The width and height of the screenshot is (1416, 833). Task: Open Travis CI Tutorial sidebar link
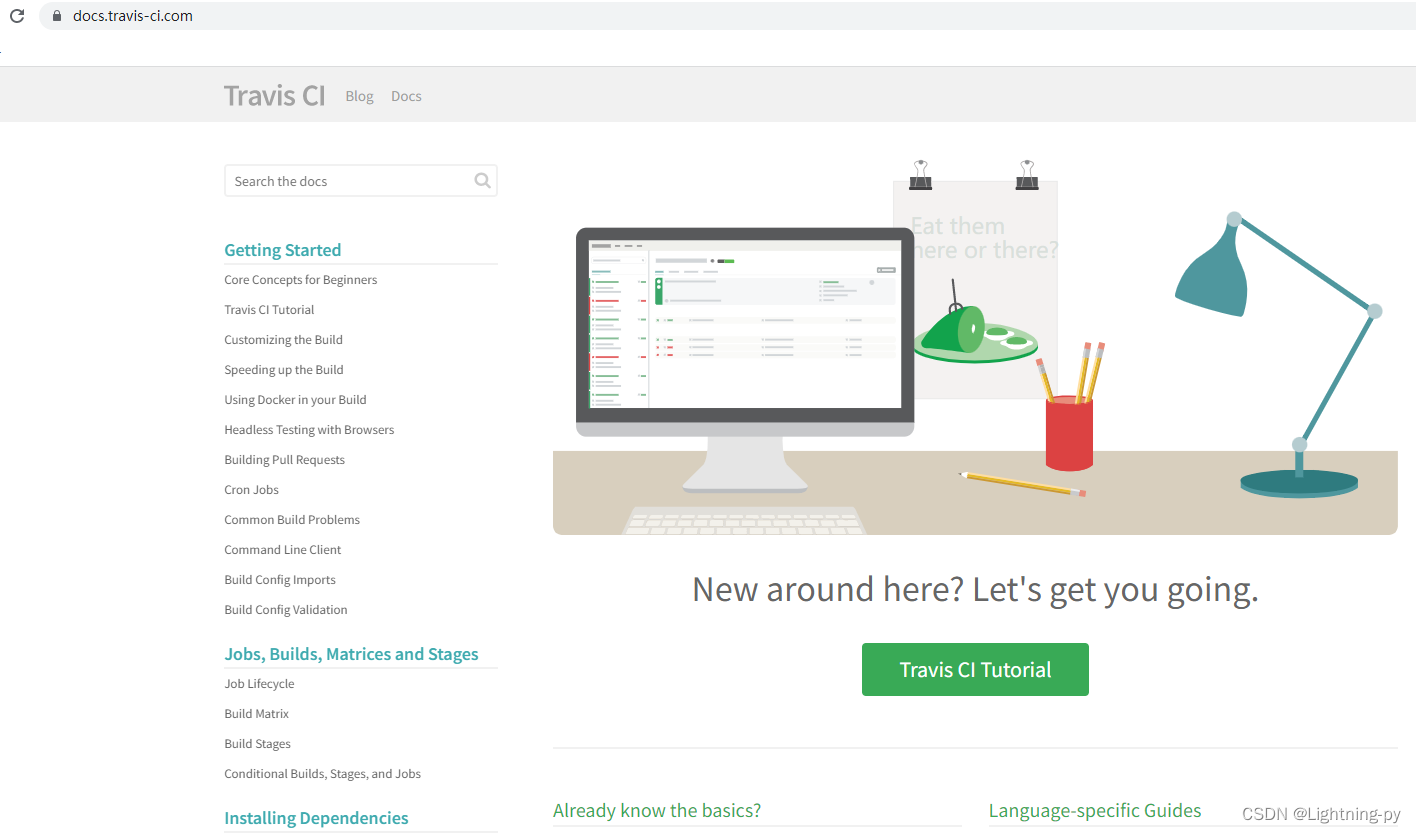click(269, 310)
